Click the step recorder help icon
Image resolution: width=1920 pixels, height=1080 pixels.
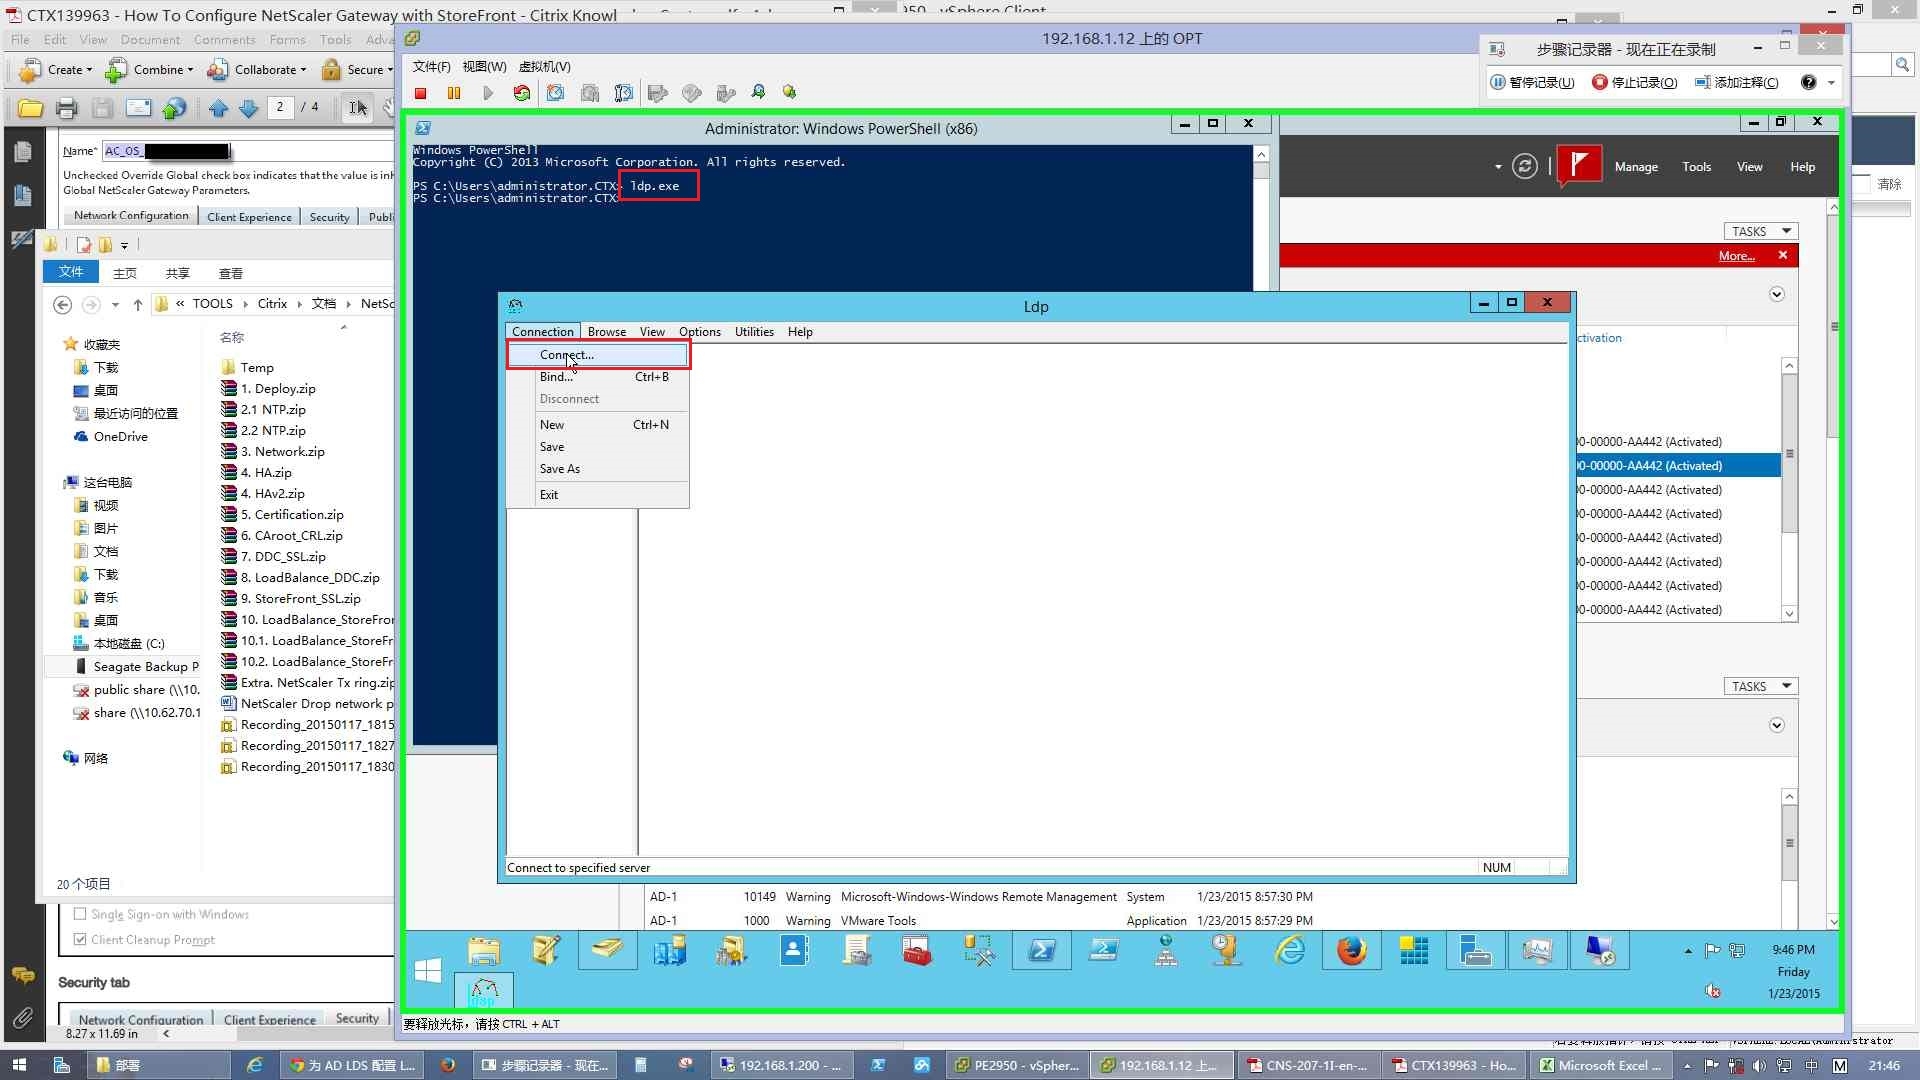[x=1809, y=83]
